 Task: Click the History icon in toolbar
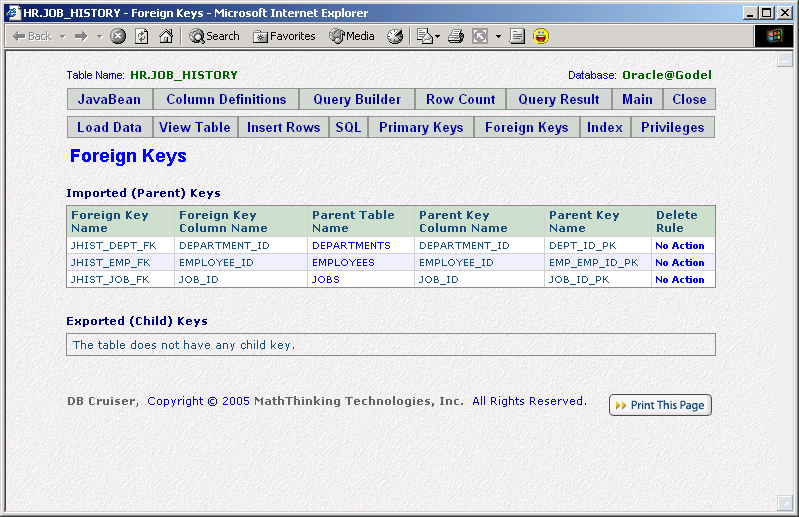coord(395,36)
